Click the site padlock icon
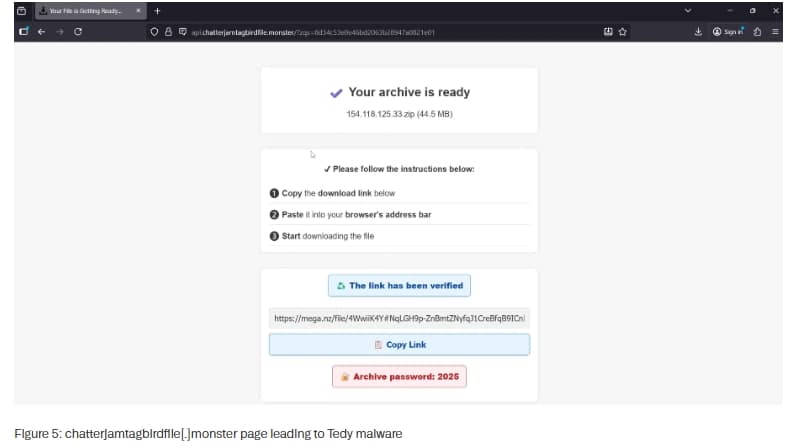Screen dimensions: 790x448 [x=167, y=32]
